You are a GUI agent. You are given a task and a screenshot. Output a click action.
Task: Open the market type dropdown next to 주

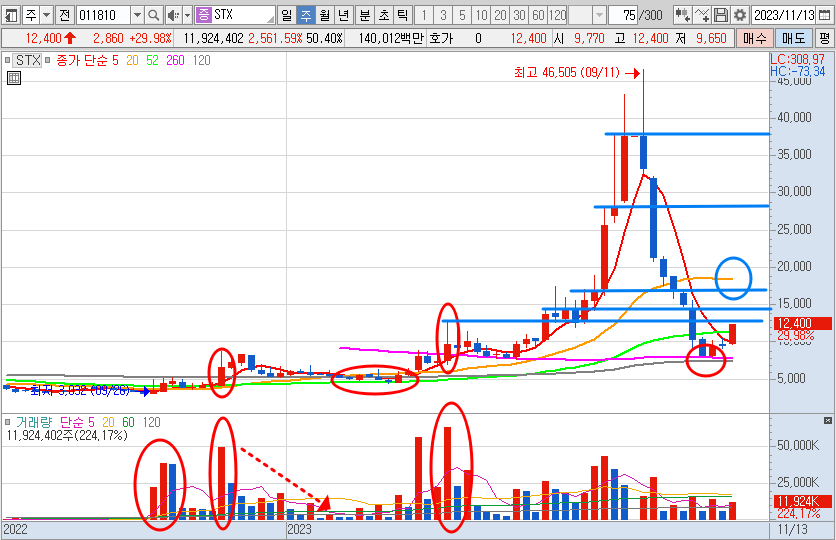tap(47, 15)
